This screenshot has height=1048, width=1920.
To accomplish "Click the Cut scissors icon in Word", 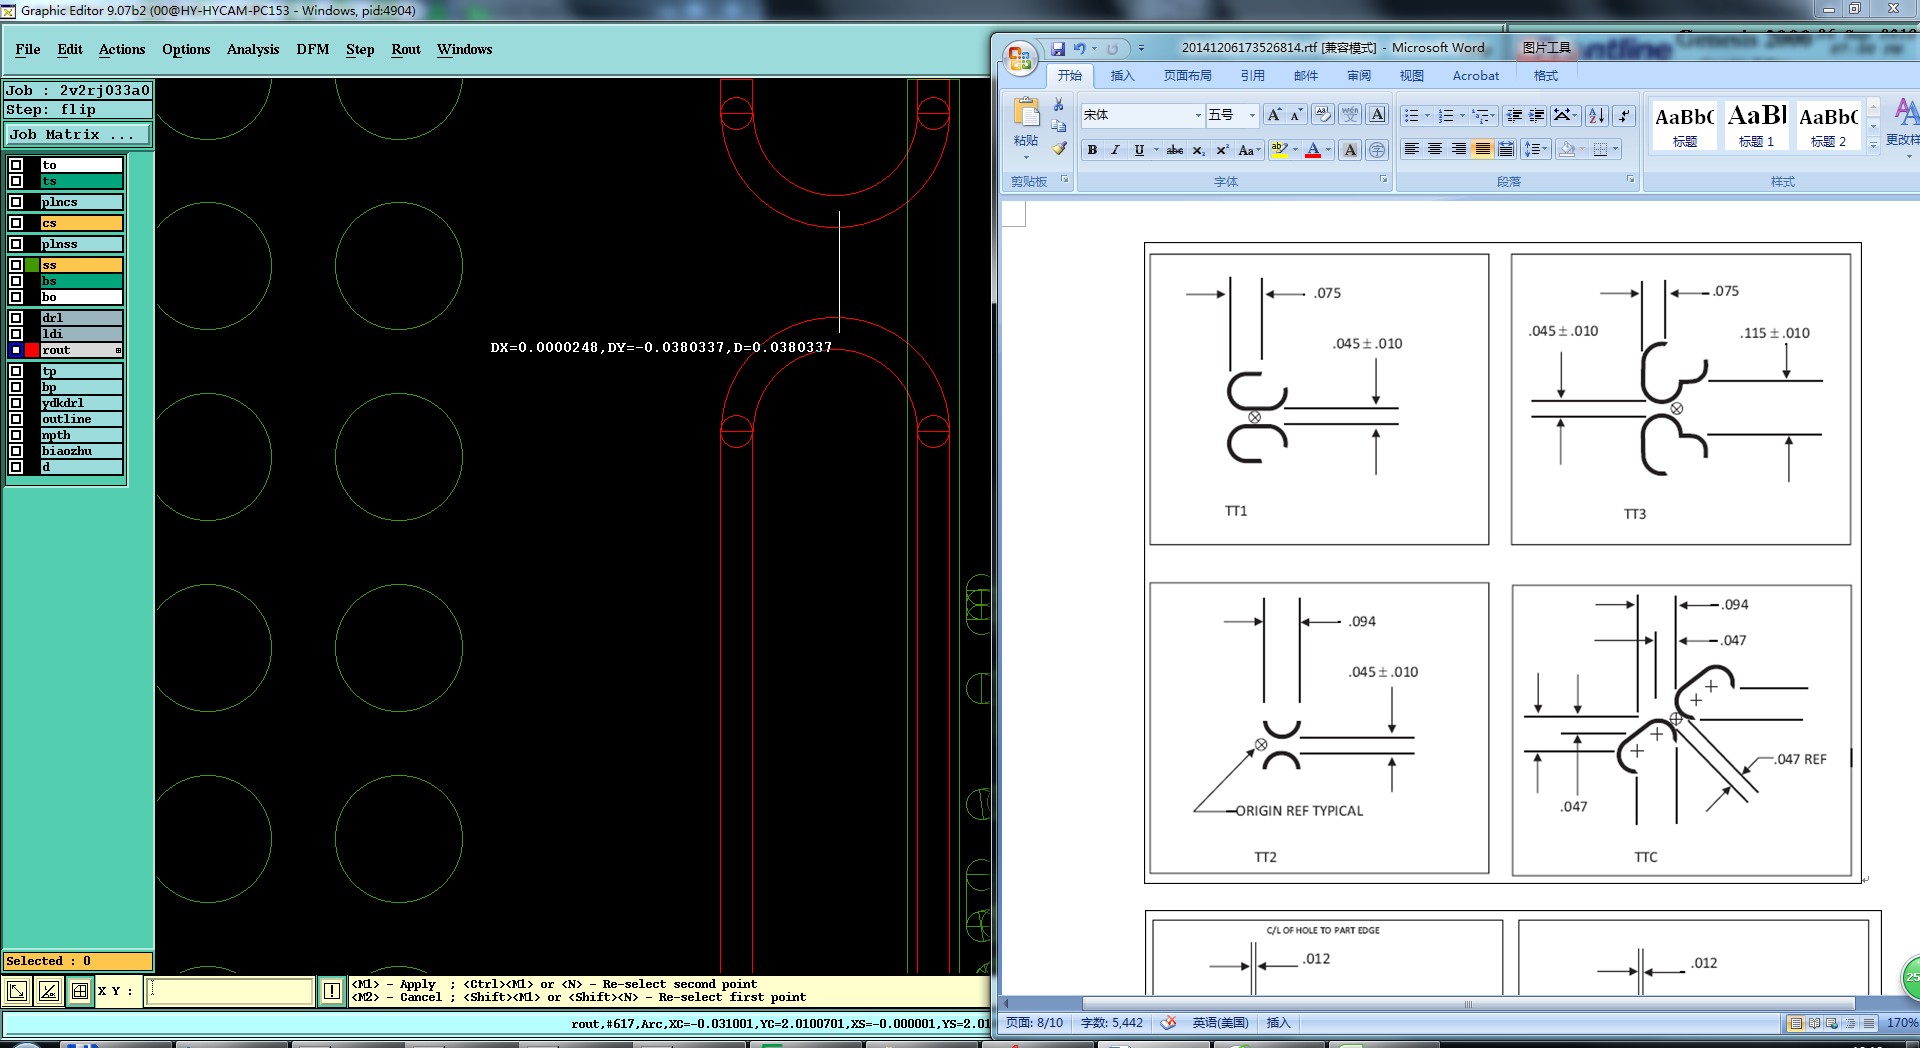I will (1059, 104).
